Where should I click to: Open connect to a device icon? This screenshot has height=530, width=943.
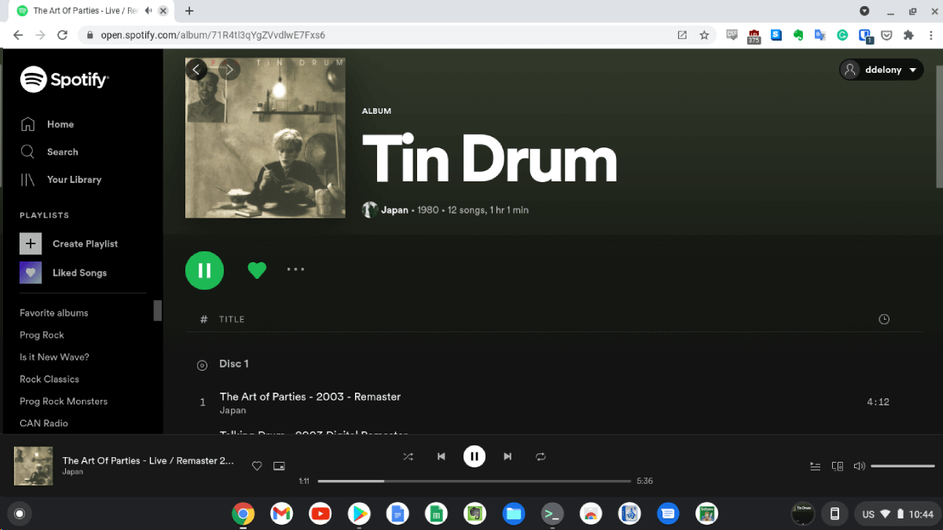coord(837,466)
